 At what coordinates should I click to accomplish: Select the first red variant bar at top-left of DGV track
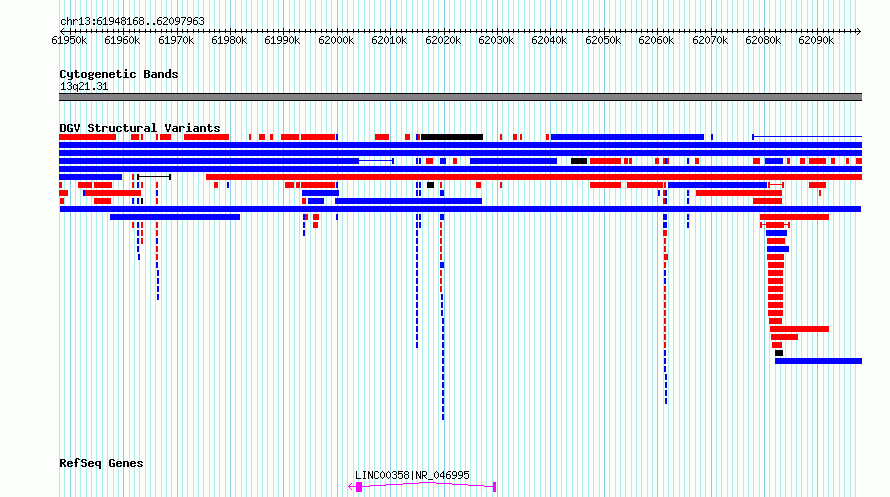[x=87, y=137]
